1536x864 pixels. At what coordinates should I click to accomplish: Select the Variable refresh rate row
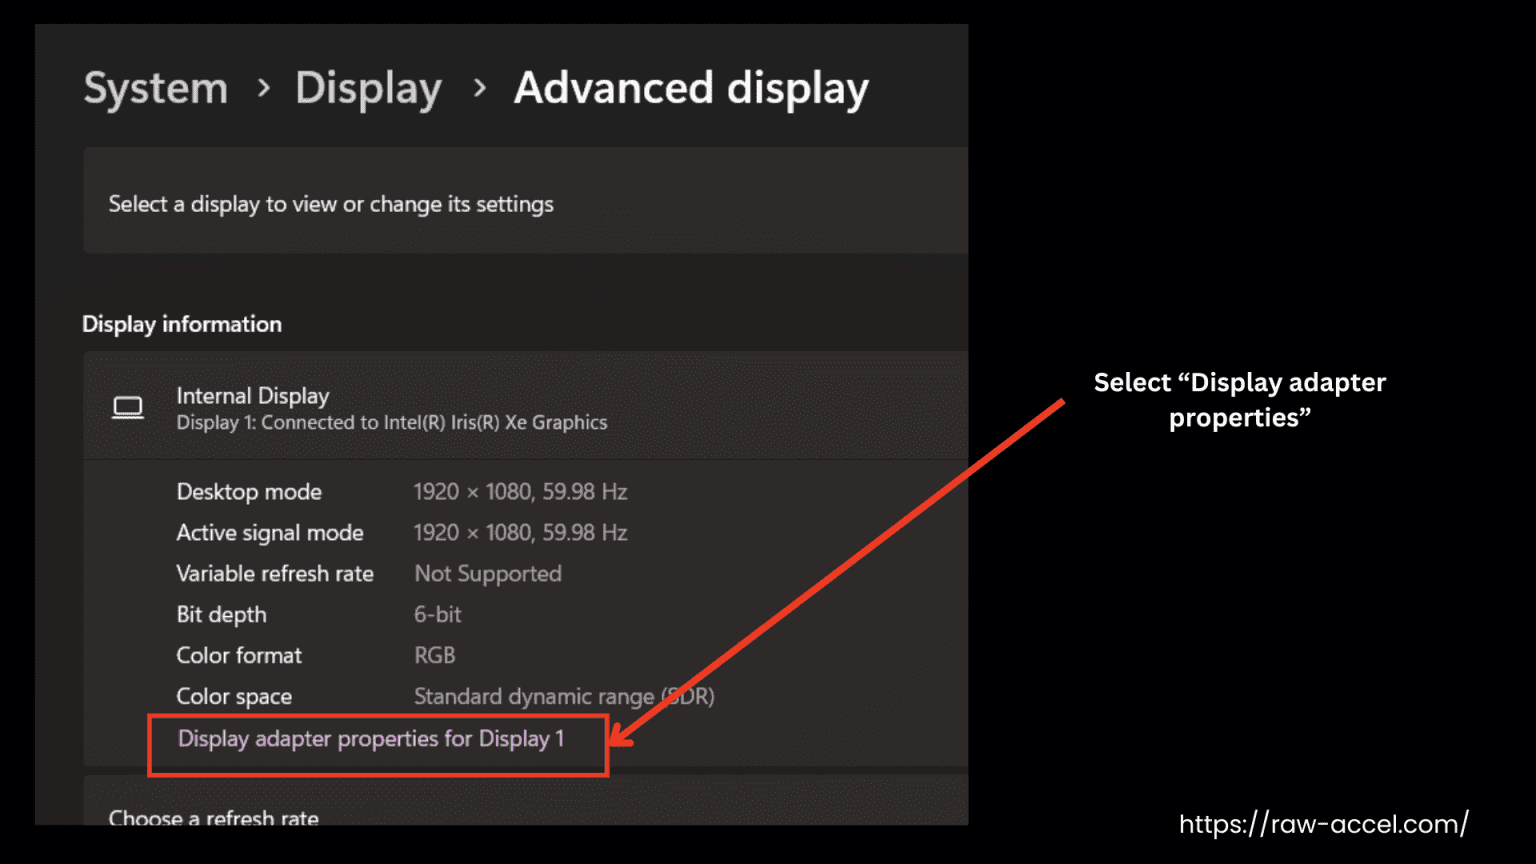point(275,573)
